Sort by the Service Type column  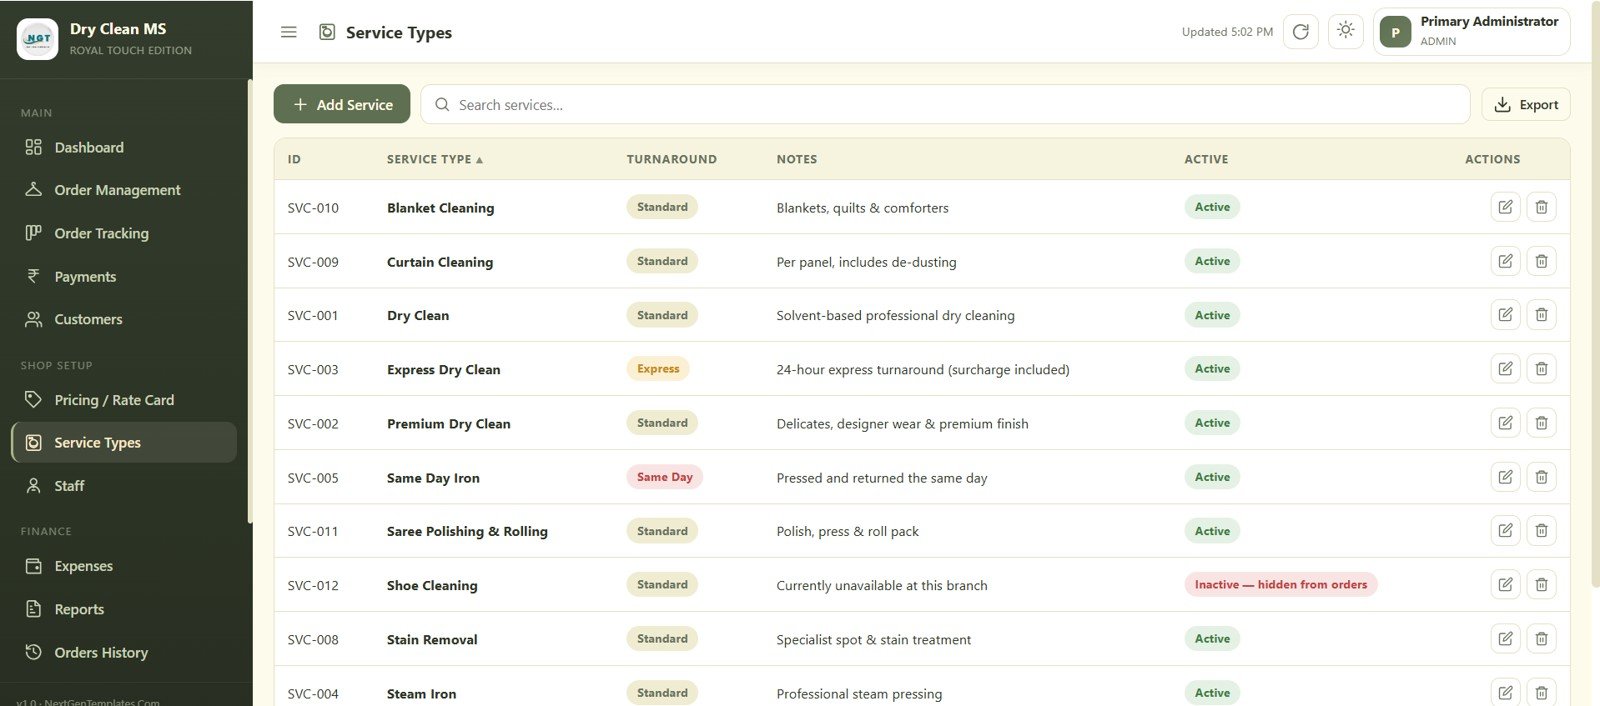(x=435, y=159)
